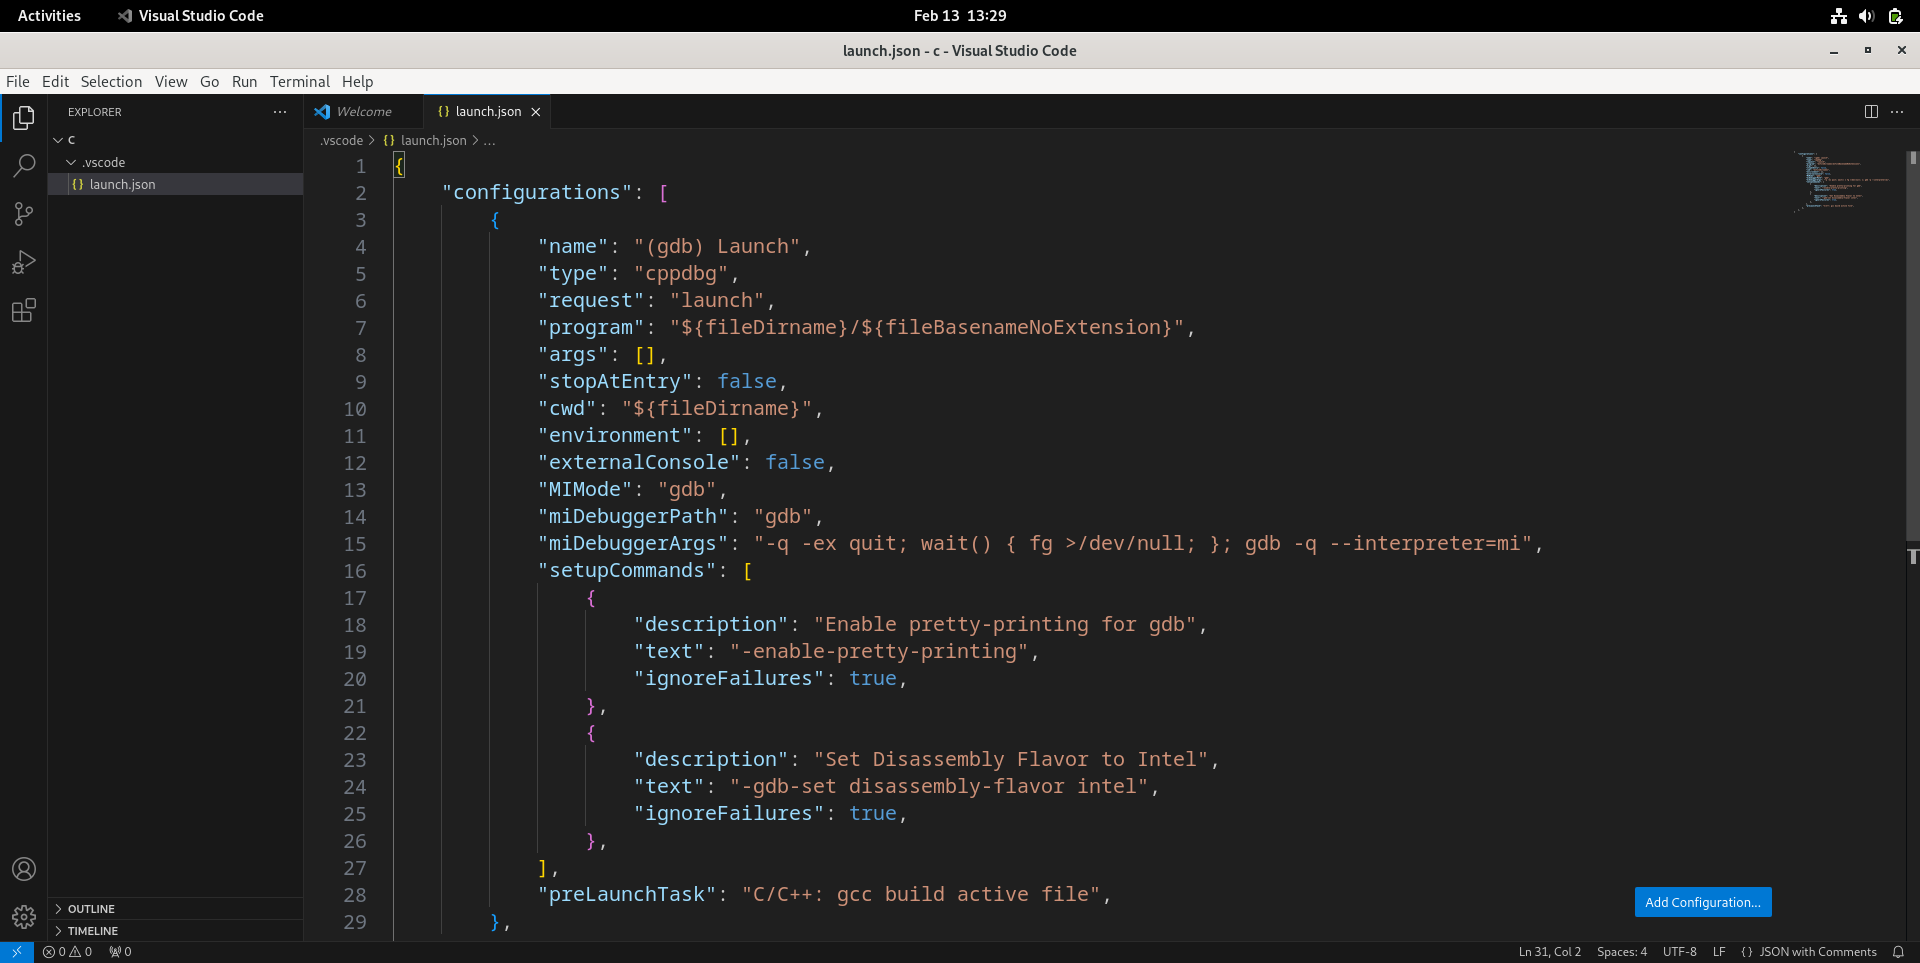Open the View menu

click(171, 82)
